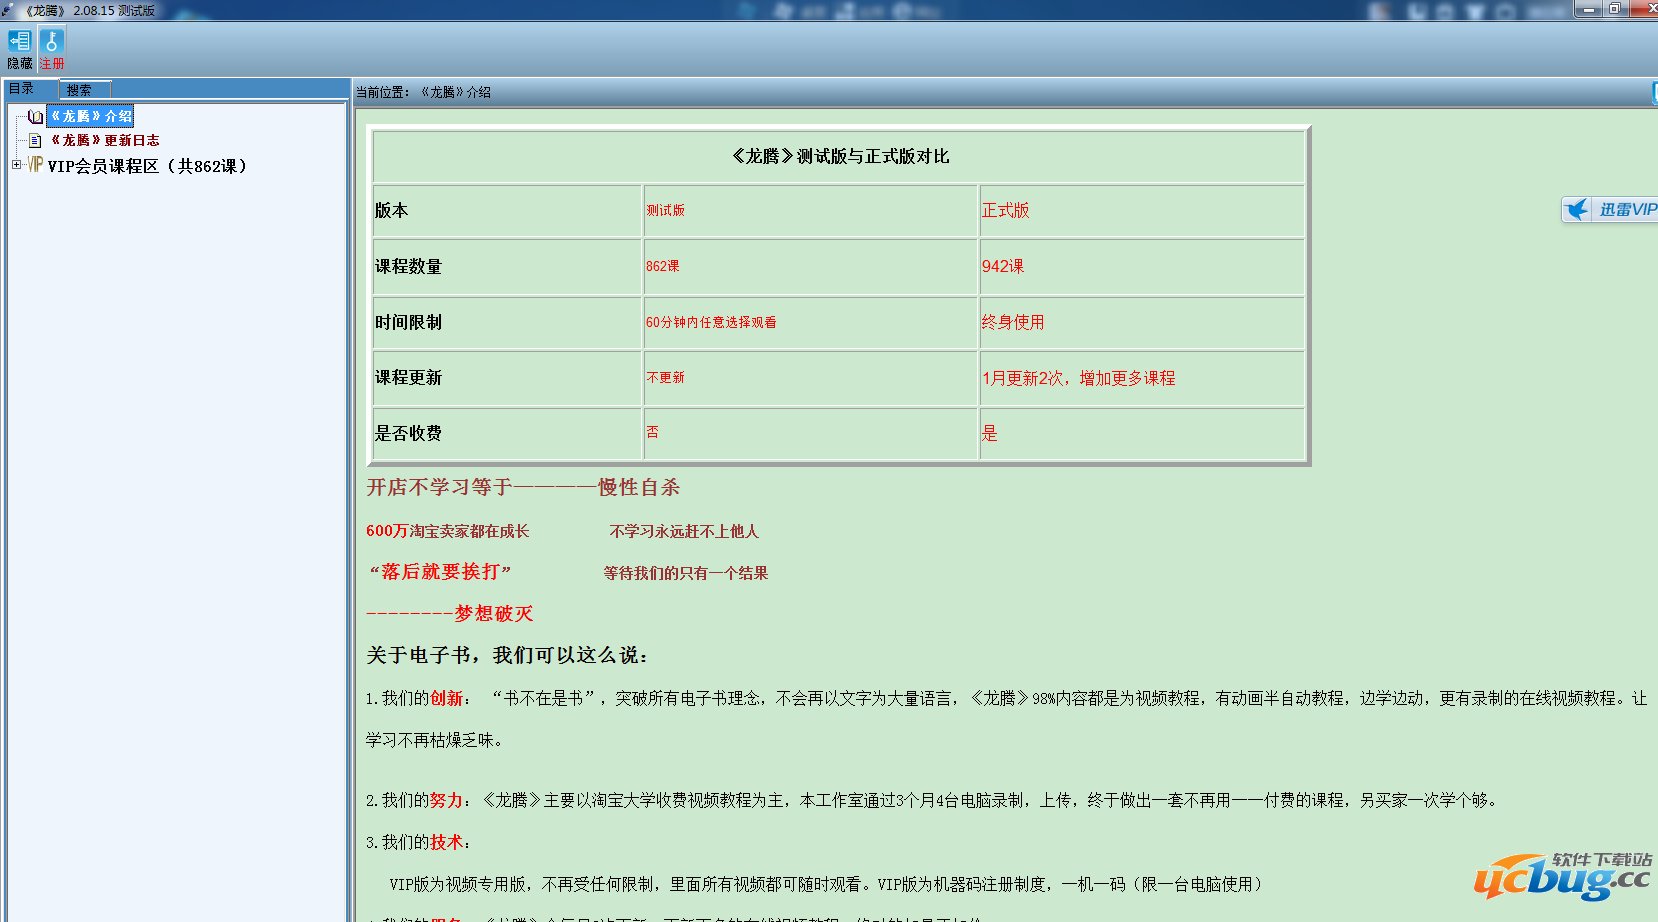Click the gold VIP icon in the tree
The height and width of the screenshot is (922, 1658).
[35, 165]
